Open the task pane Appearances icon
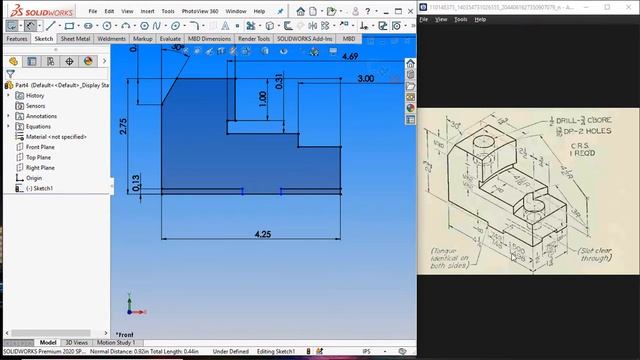This screenshot has height=360, width=640. pyautogui.click(x=410, y=108)
